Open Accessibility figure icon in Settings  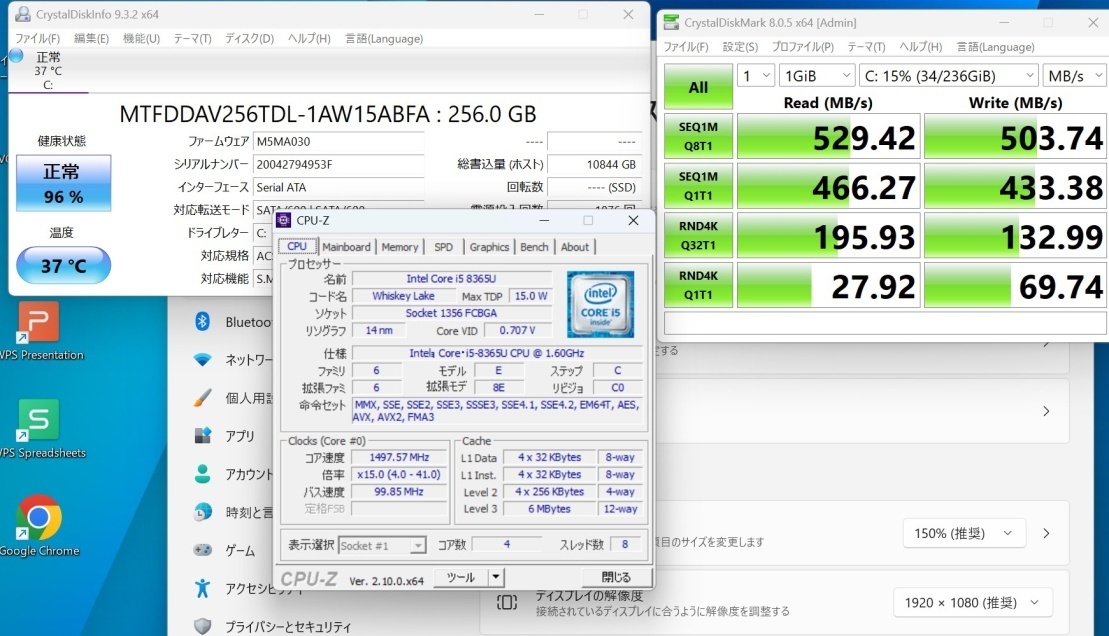[202, 587]
